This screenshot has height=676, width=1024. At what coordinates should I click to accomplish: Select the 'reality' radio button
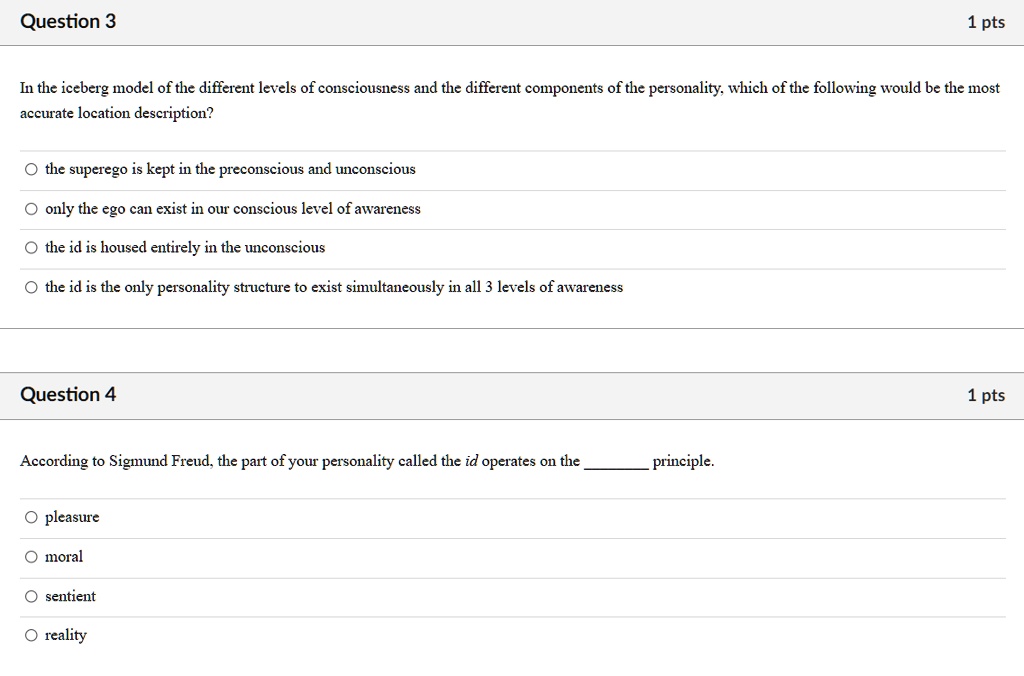pyautogui.click(x=31, y=636)
